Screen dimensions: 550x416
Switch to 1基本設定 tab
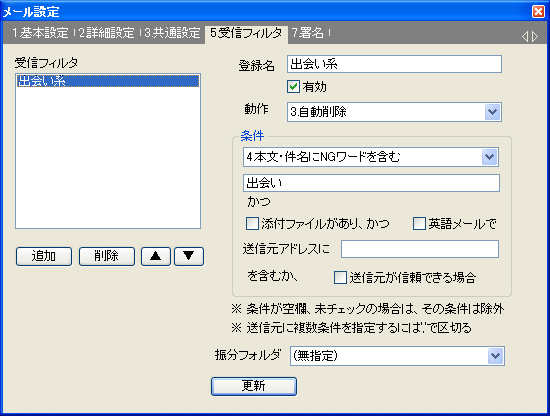(x=40, y=33)
